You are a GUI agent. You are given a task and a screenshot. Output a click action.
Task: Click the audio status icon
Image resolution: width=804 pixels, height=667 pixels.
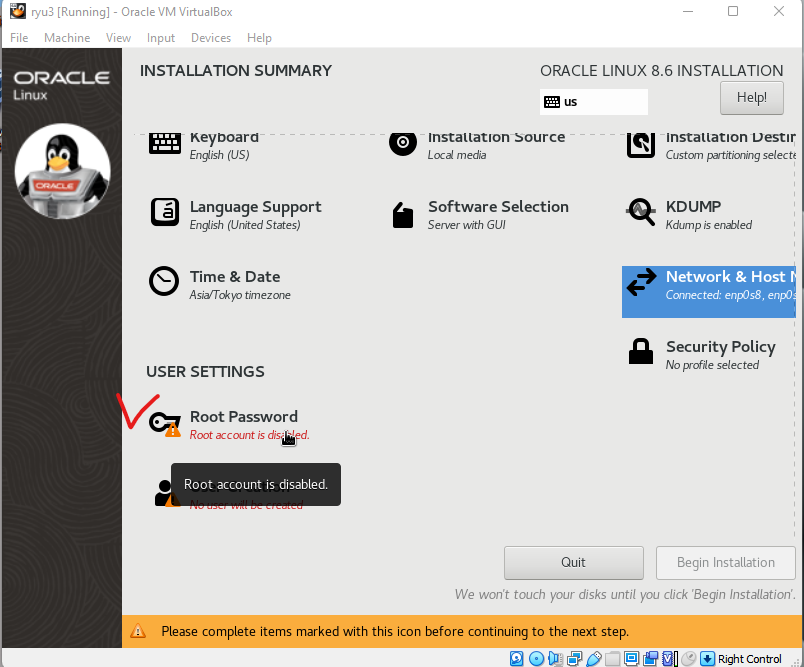click(x=555, y=658)
